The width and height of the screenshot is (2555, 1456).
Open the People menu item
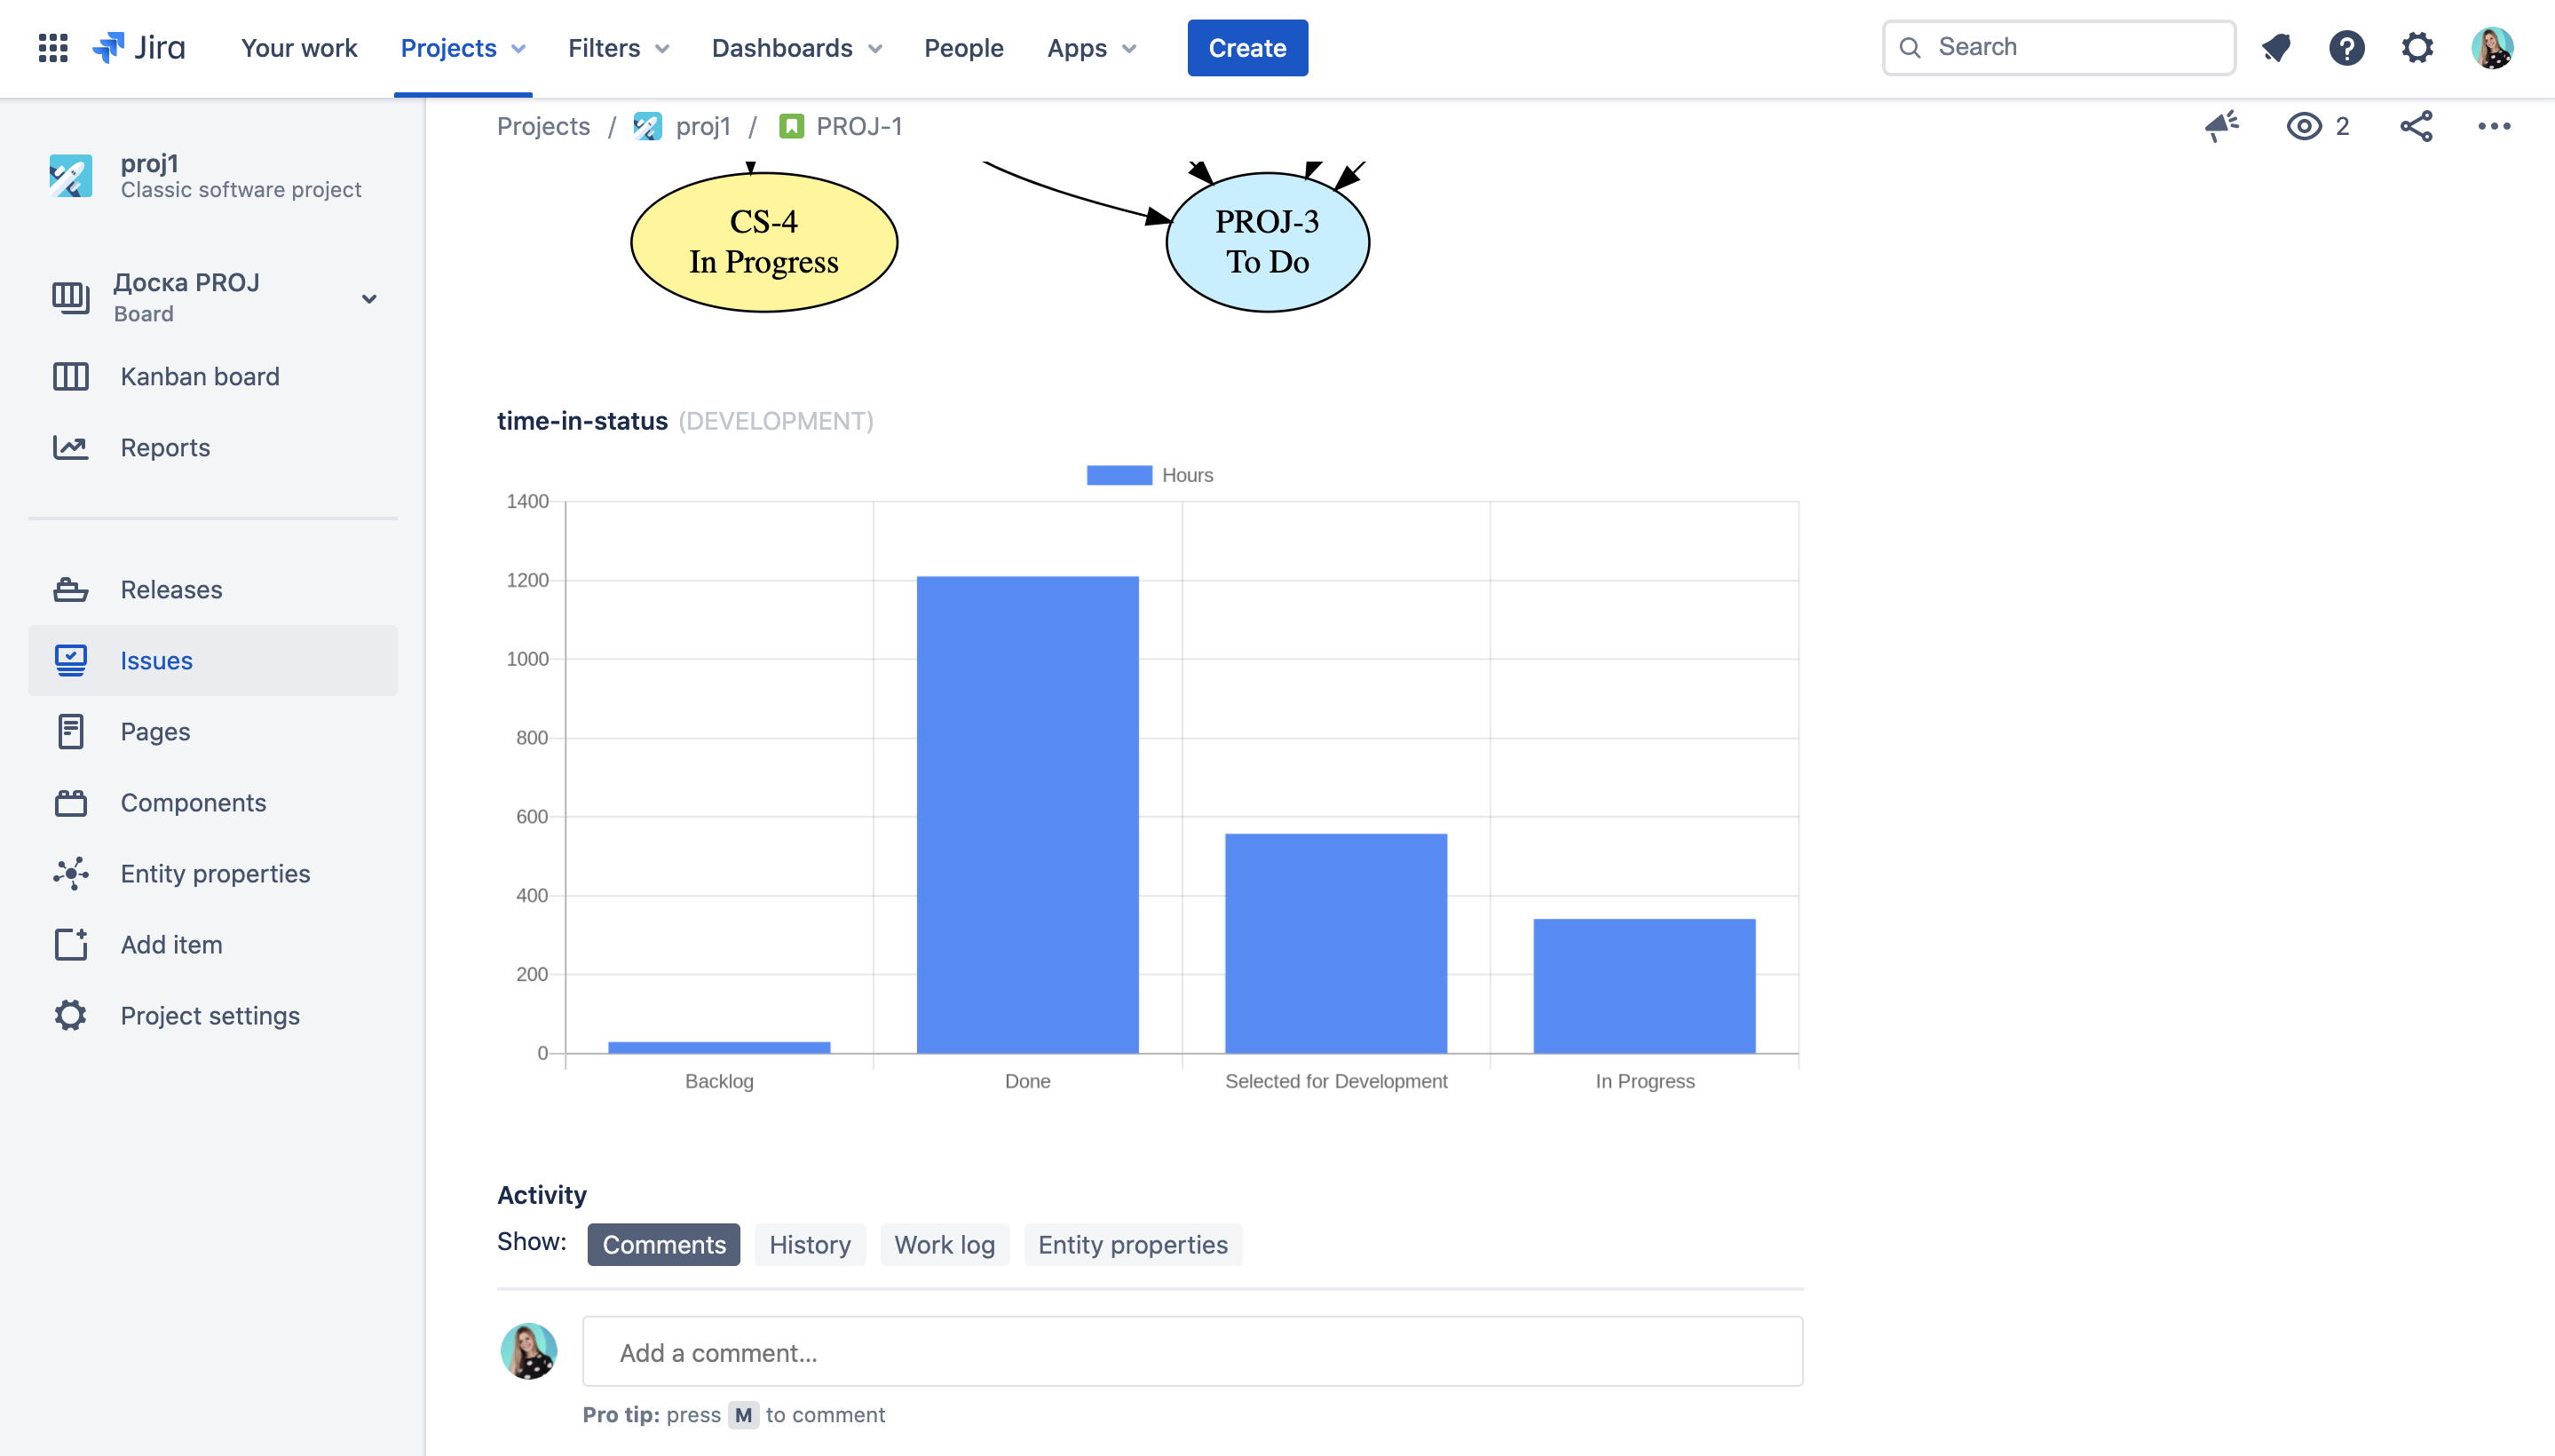point(963,47)
